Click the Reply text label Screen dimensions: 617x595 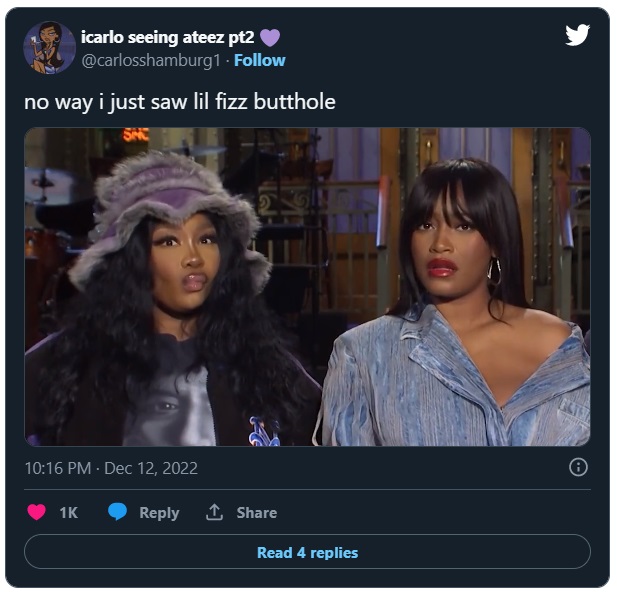click(159, 513)
